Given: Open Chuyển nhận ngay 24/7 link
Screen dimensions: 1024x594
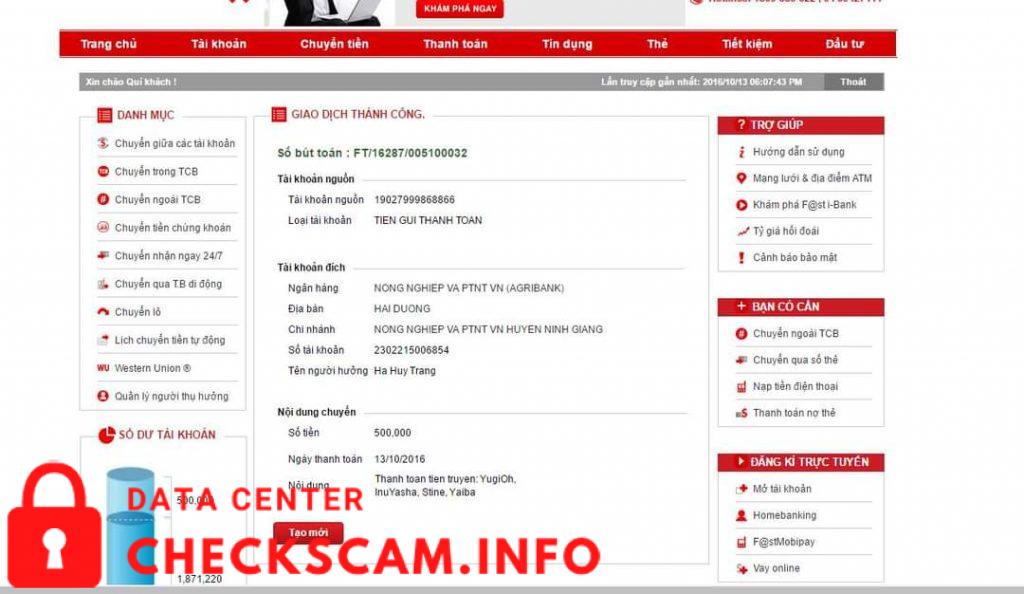Looking at the screenshot, I should coord(168,255).
